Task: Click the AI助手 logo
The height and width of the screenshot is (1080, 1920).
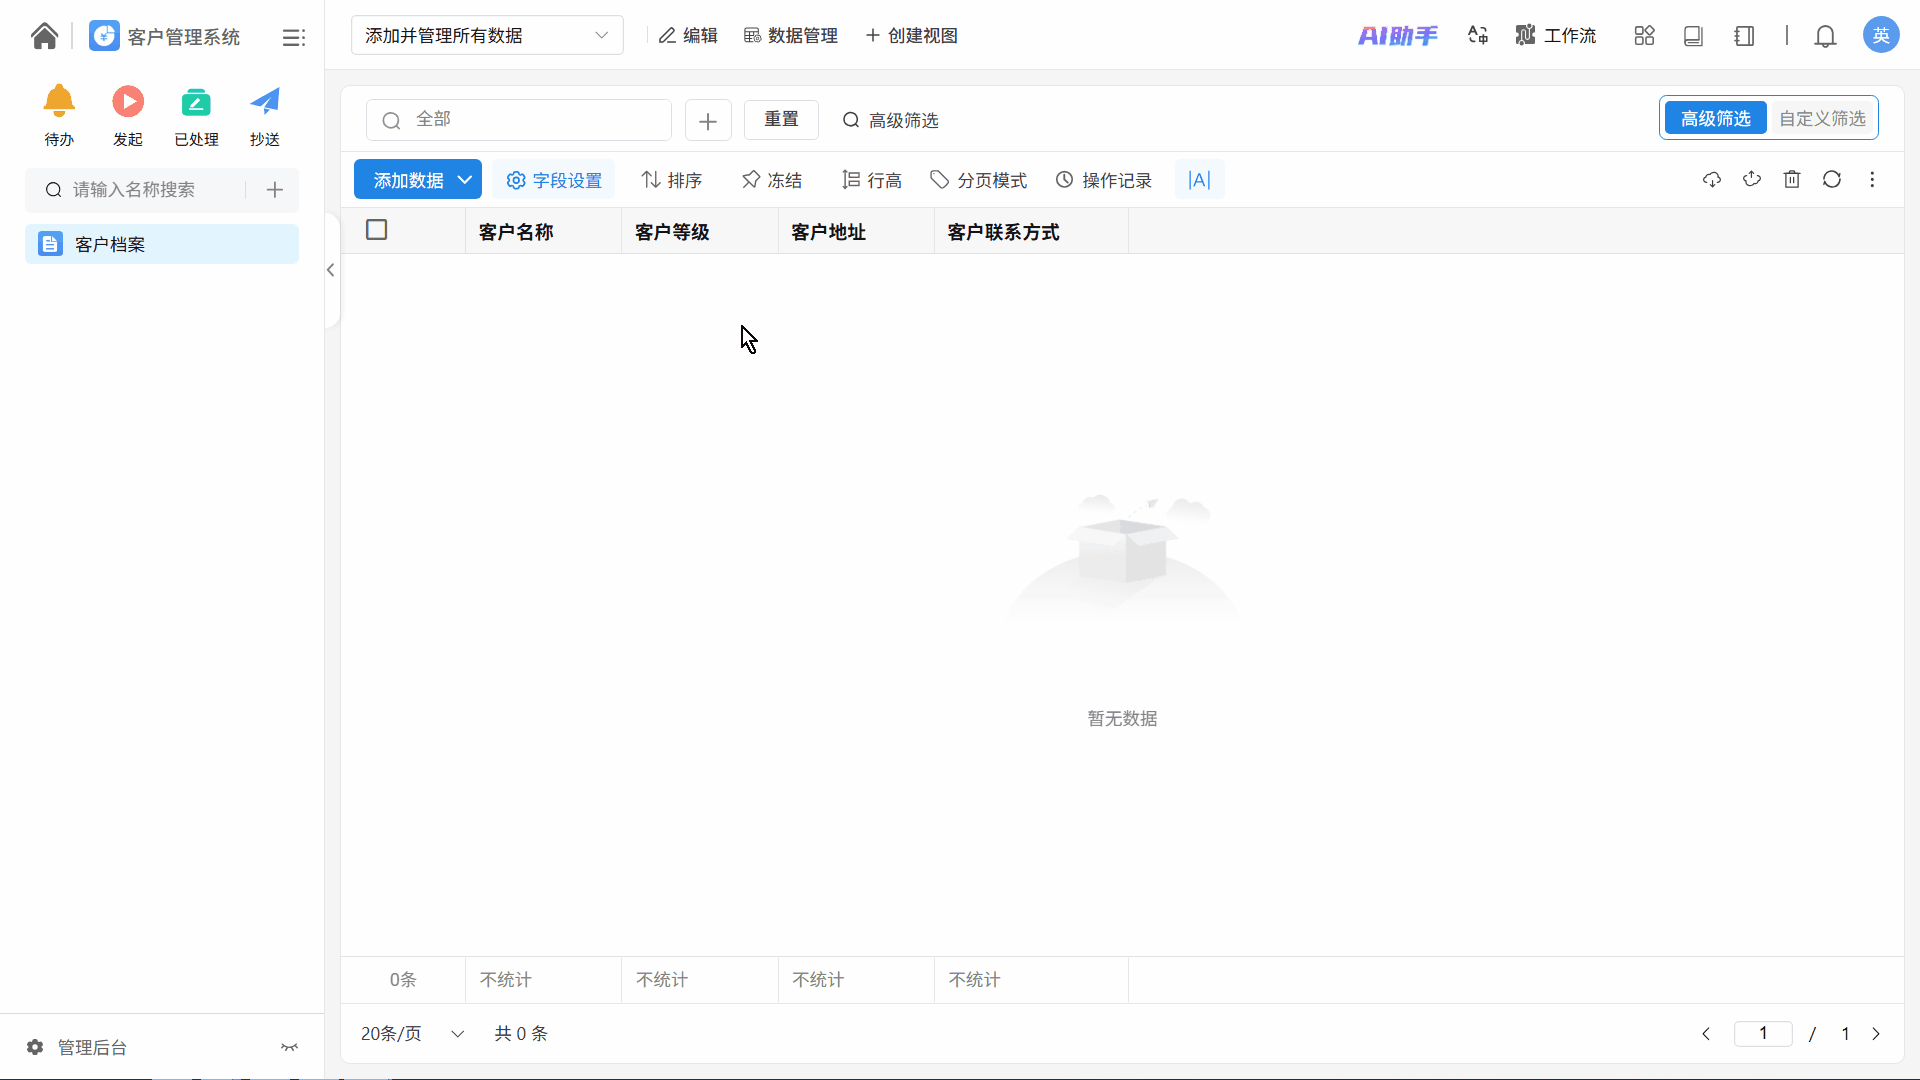Action: click(x=1397, y=36)
